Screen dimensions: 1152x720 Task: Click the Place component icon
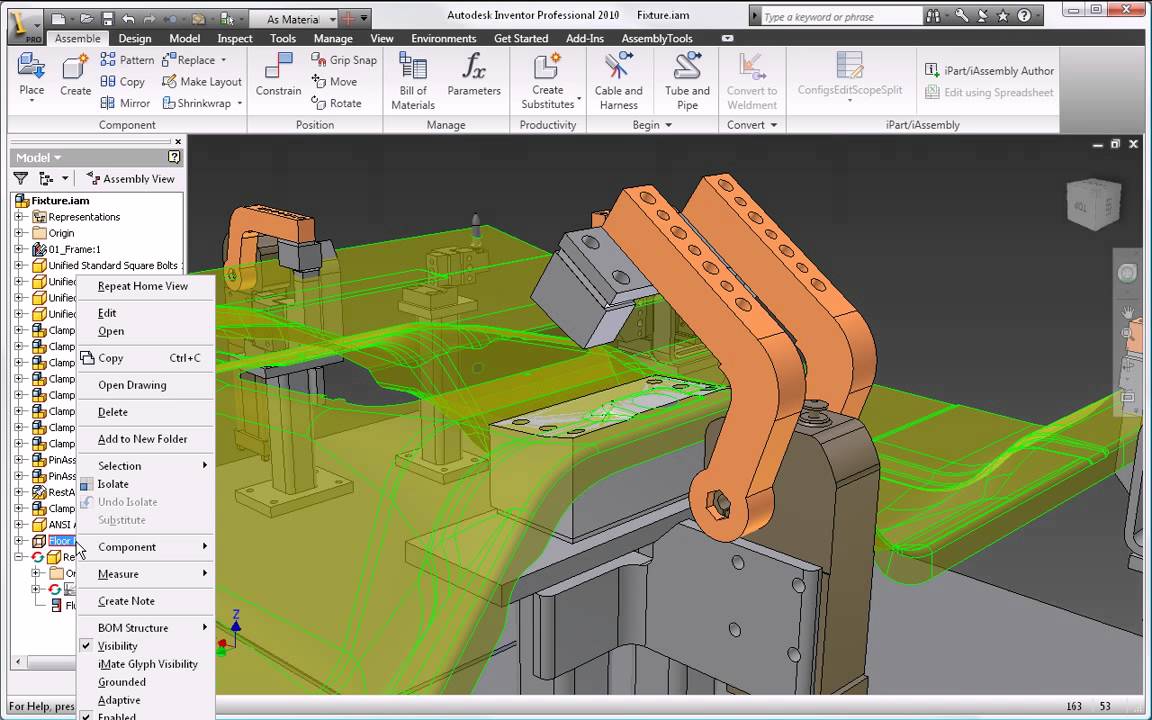click(x=31, y=68)
